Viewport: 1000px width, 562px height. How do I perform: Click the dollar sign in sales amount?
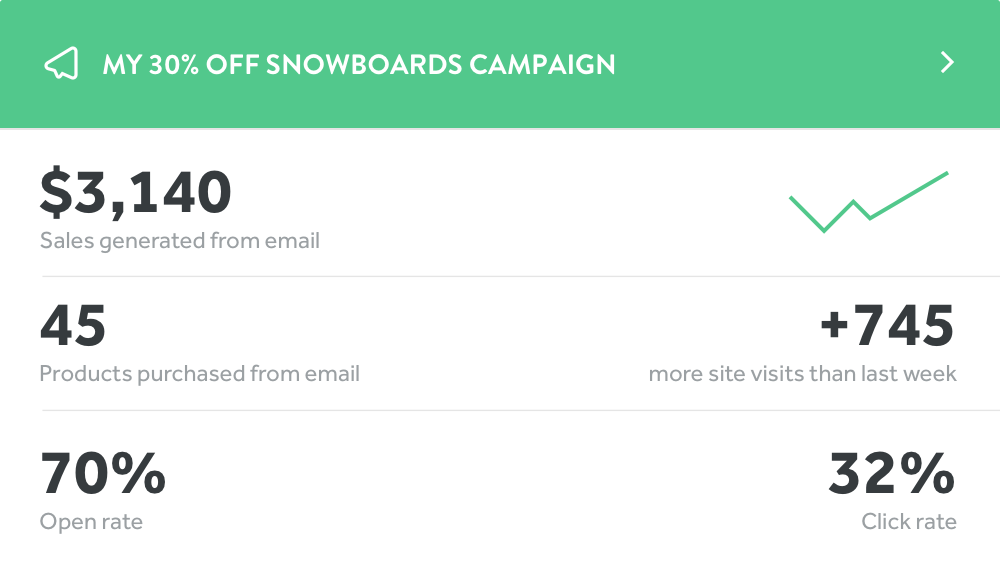click(56, 192)
